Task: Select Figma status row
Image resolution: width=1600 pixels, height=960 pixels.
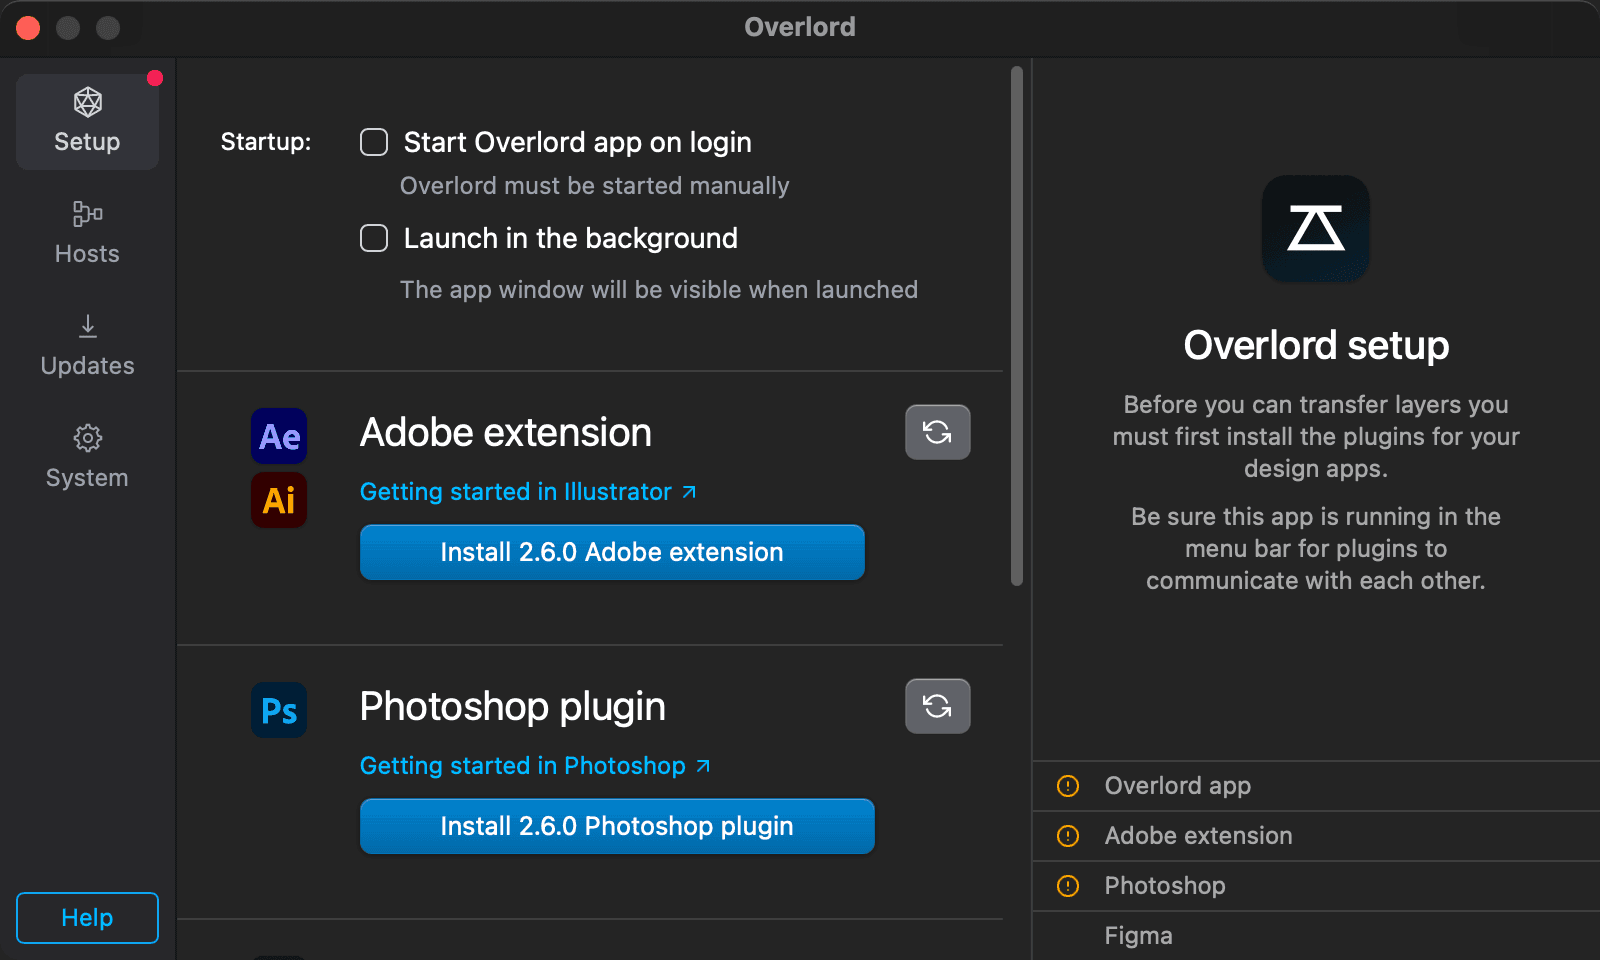Action: 1316,936
